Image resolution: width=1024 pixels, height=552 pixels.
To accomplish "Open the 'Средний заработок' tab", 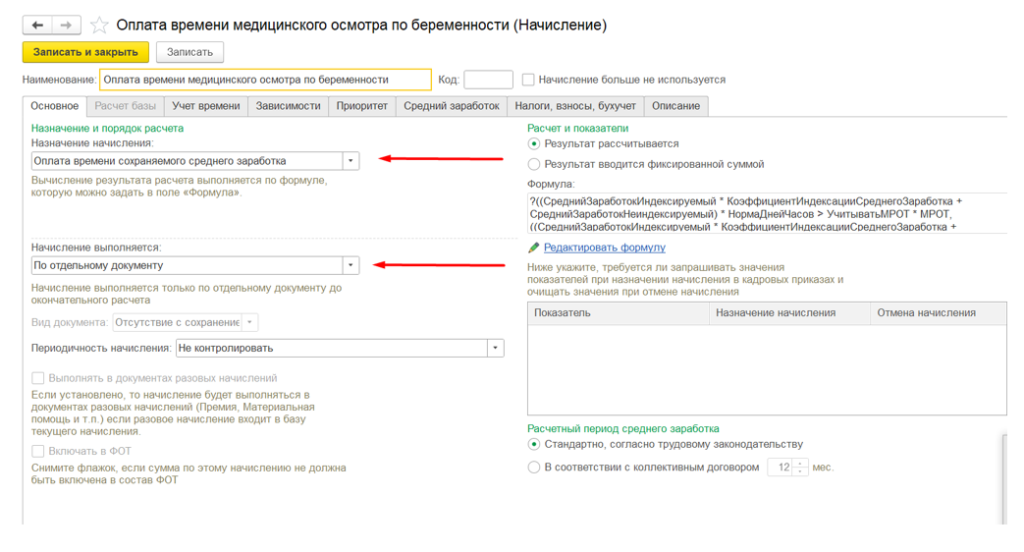I will click(x=451, y=106).
